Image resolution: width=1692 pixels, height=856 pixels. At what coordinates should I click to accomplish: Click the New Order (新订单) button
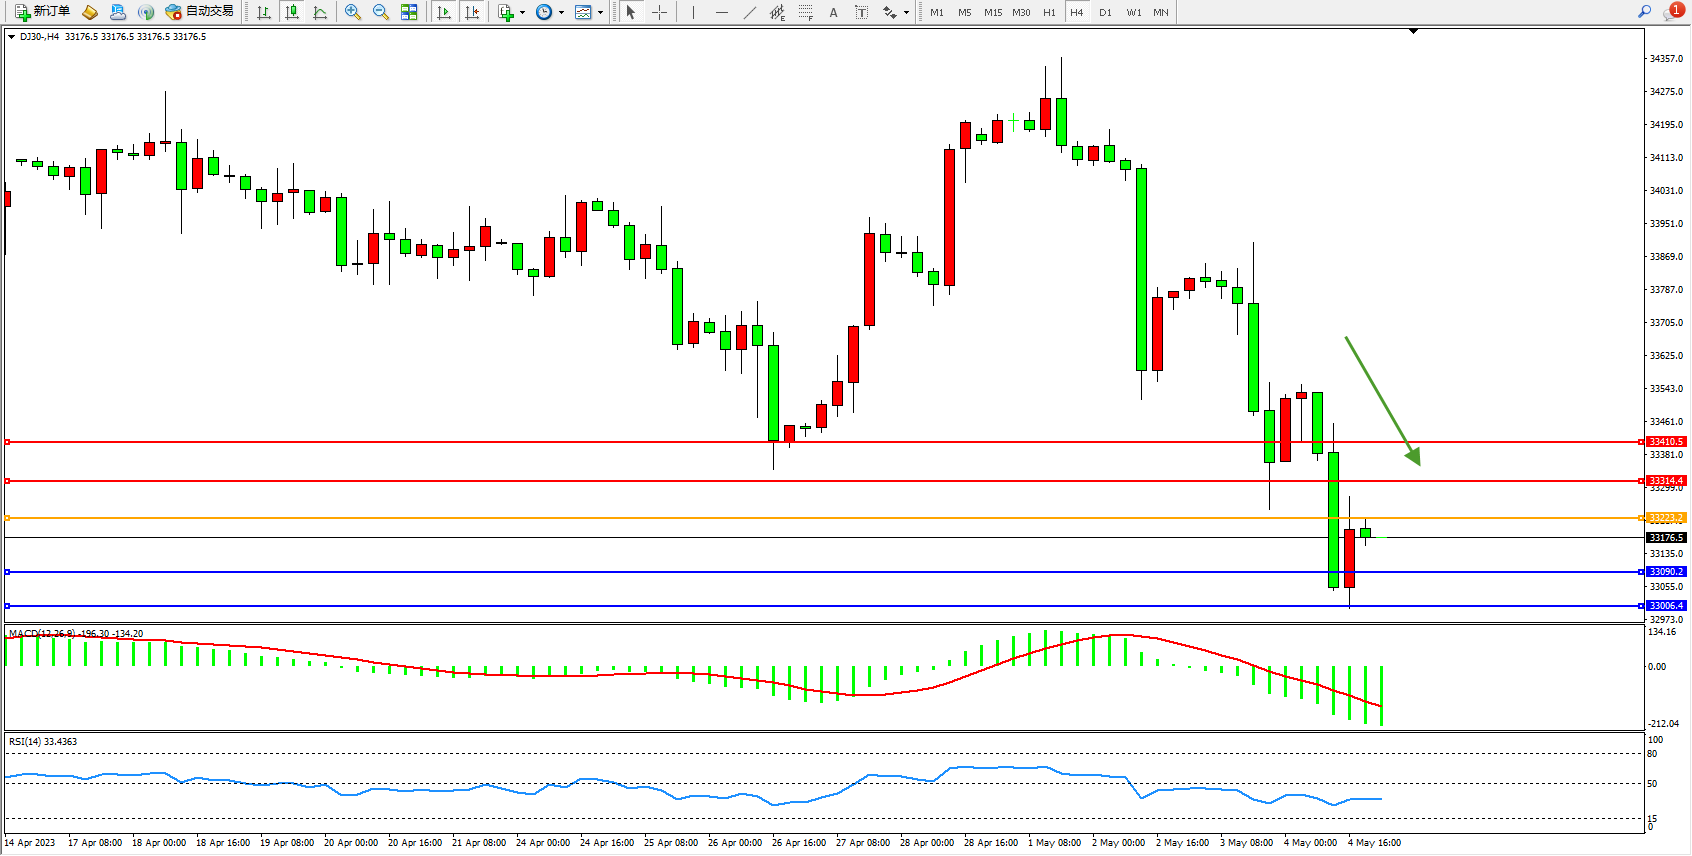[x=42, y=12]
